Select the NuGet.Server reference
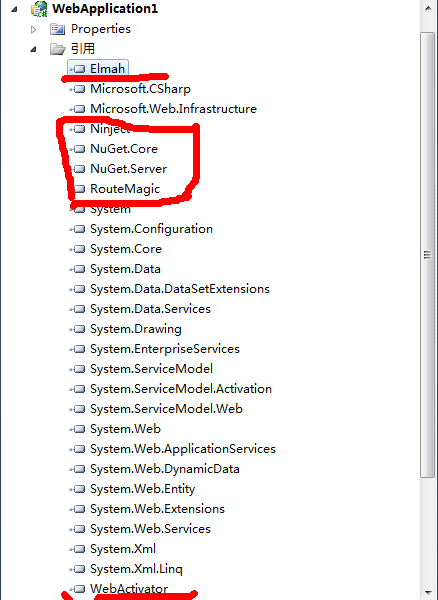 tap(129, 169)
